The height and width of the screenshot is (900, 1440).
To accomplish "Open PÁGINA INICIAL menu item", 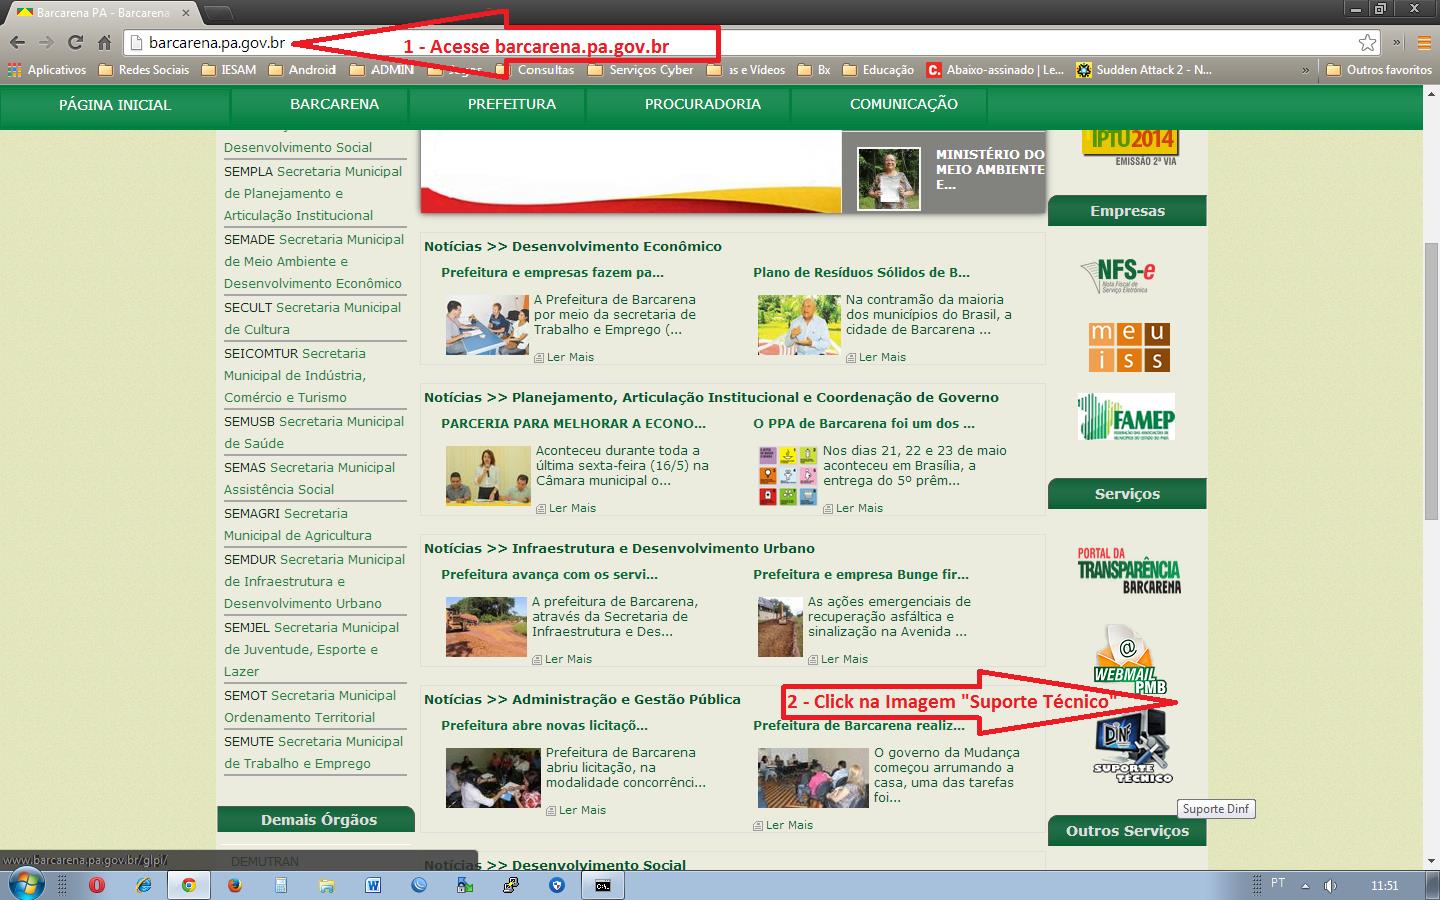I will tap(115, 104).
